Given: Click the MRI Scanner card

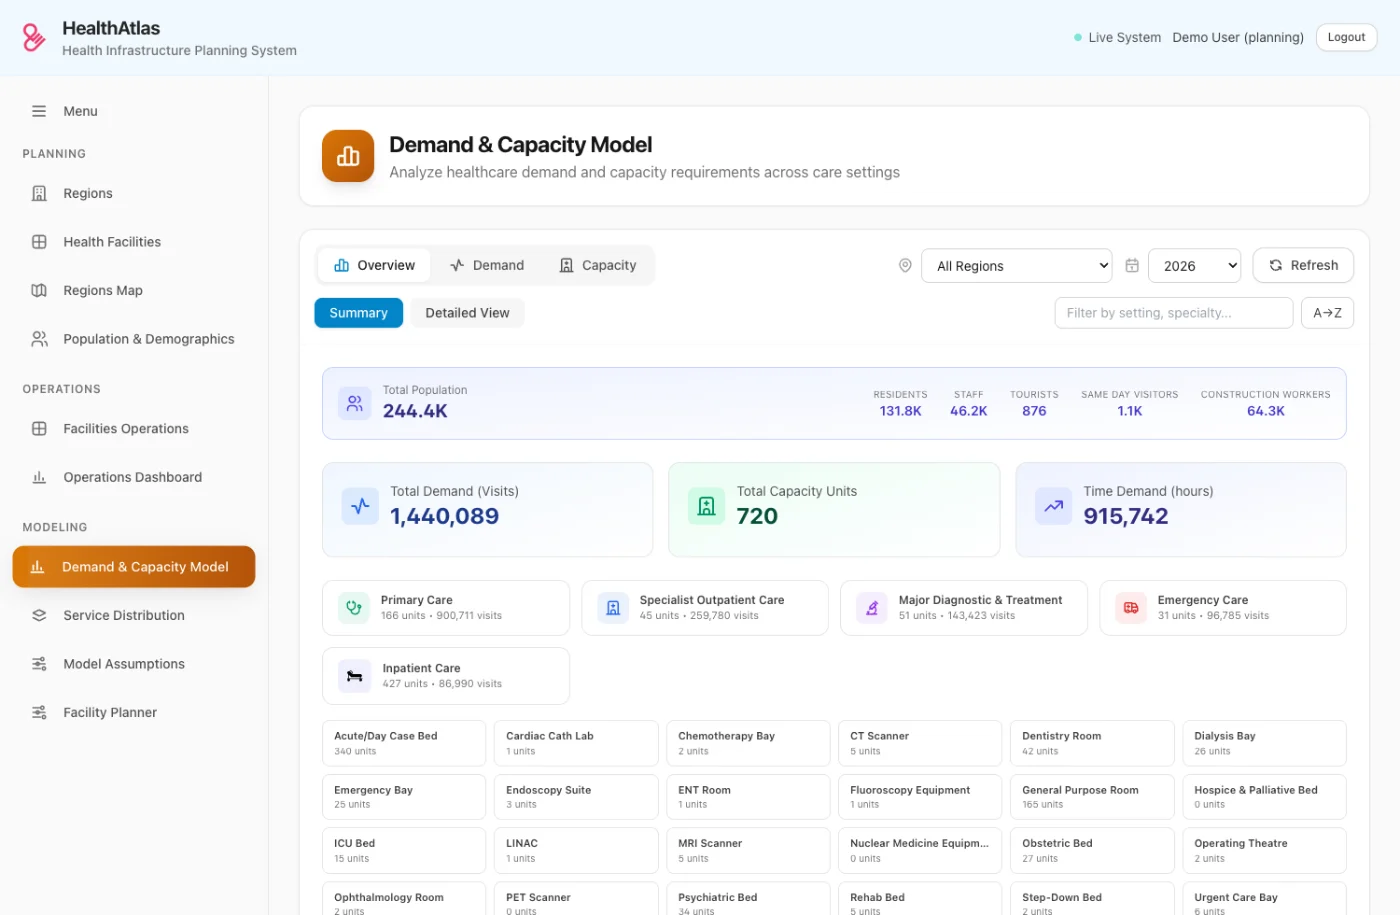Looking at the screenshot, I should pyautogui.click(x=748, y=851).
